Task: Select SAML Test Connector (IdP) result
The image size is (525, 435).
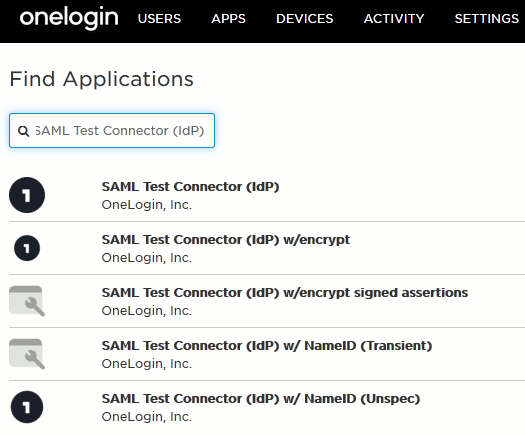Action: (x=190, y=187)
